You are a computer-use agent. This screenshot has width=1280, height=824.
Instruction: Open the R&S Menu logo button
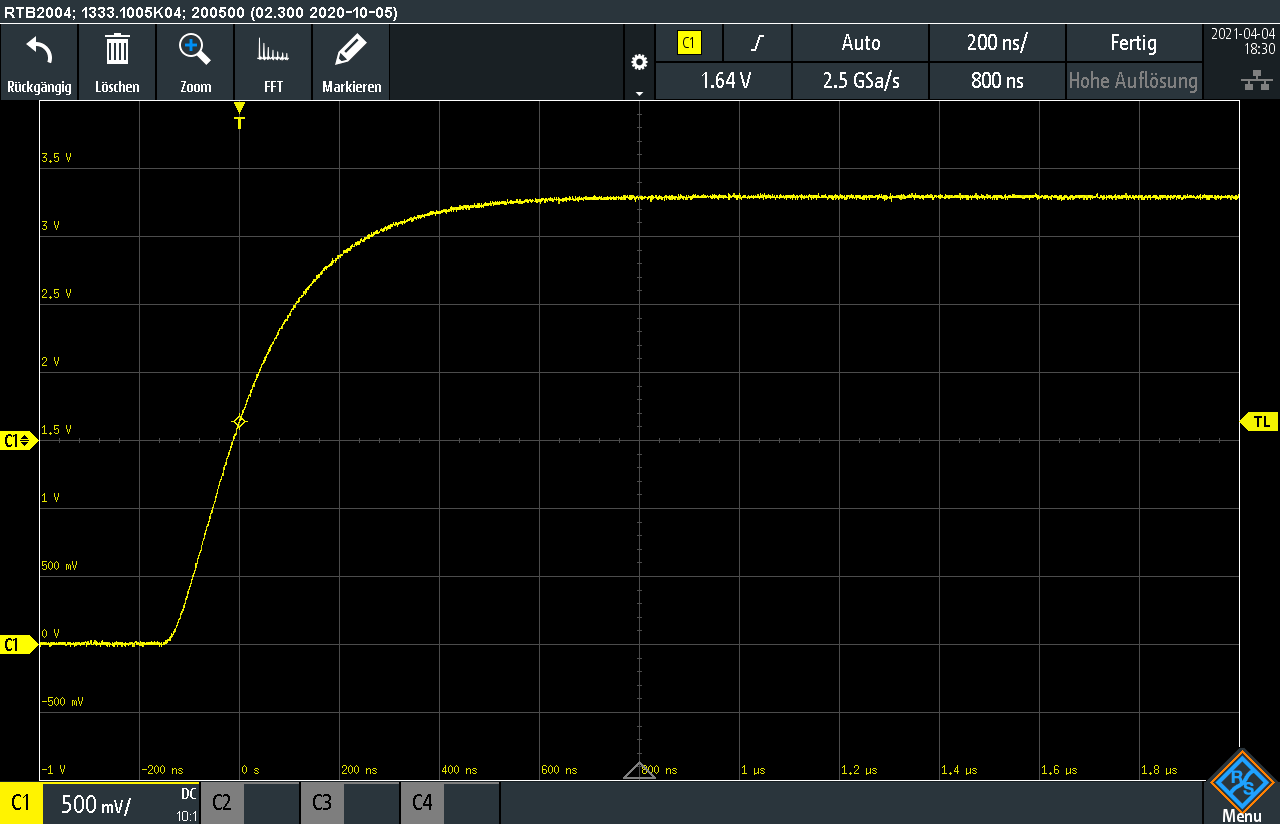click(x=1241, y=787)
